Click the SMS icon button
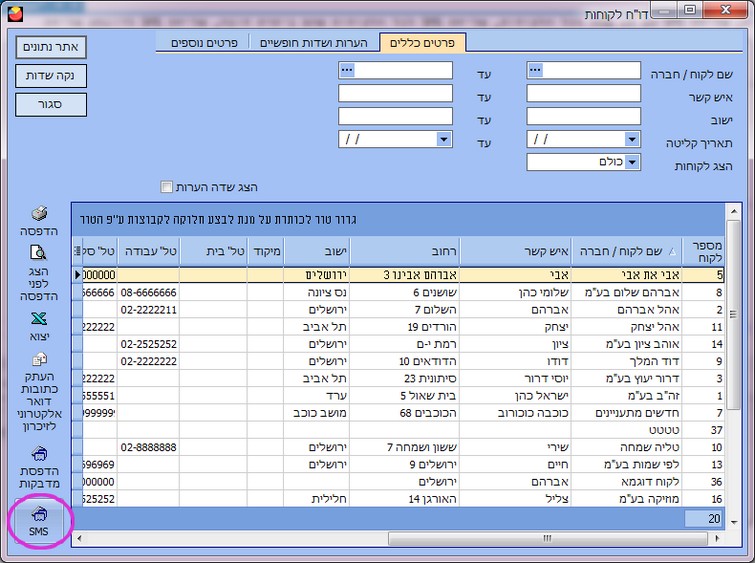Screen dimensions: 755x563 39,520
